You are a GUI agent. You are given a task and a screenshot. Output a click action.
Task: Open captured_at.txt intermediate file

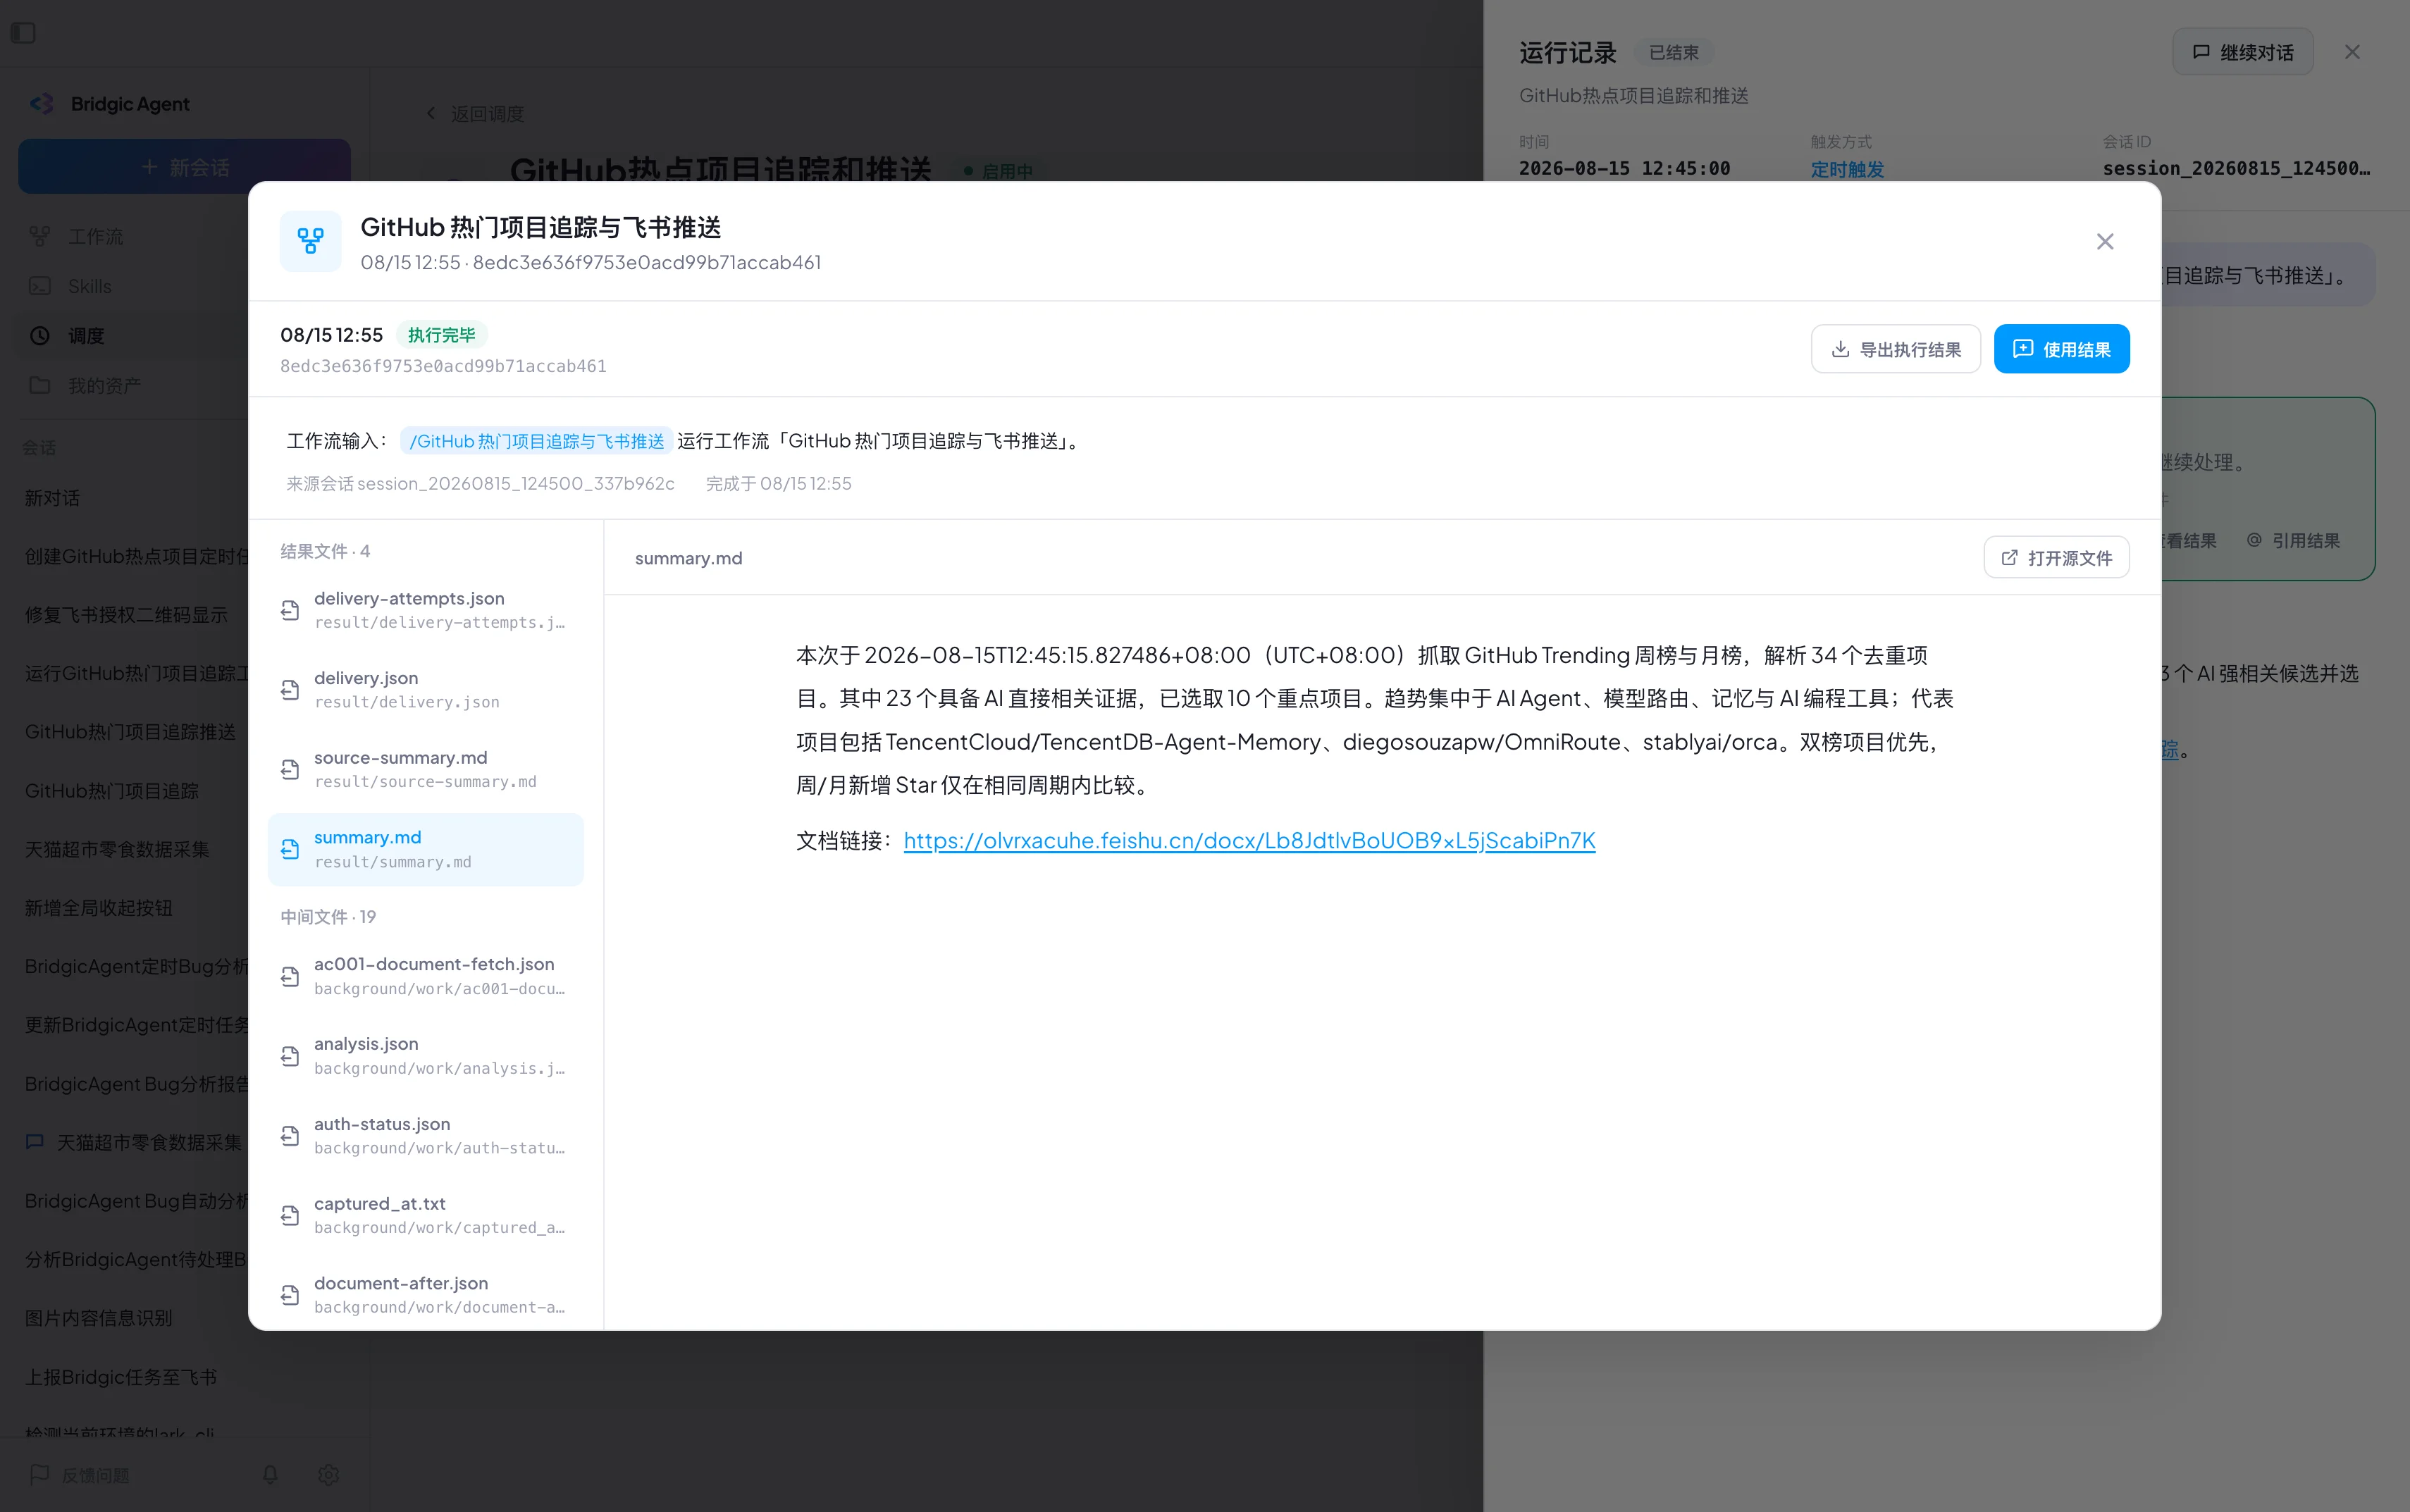[426, 1215]
